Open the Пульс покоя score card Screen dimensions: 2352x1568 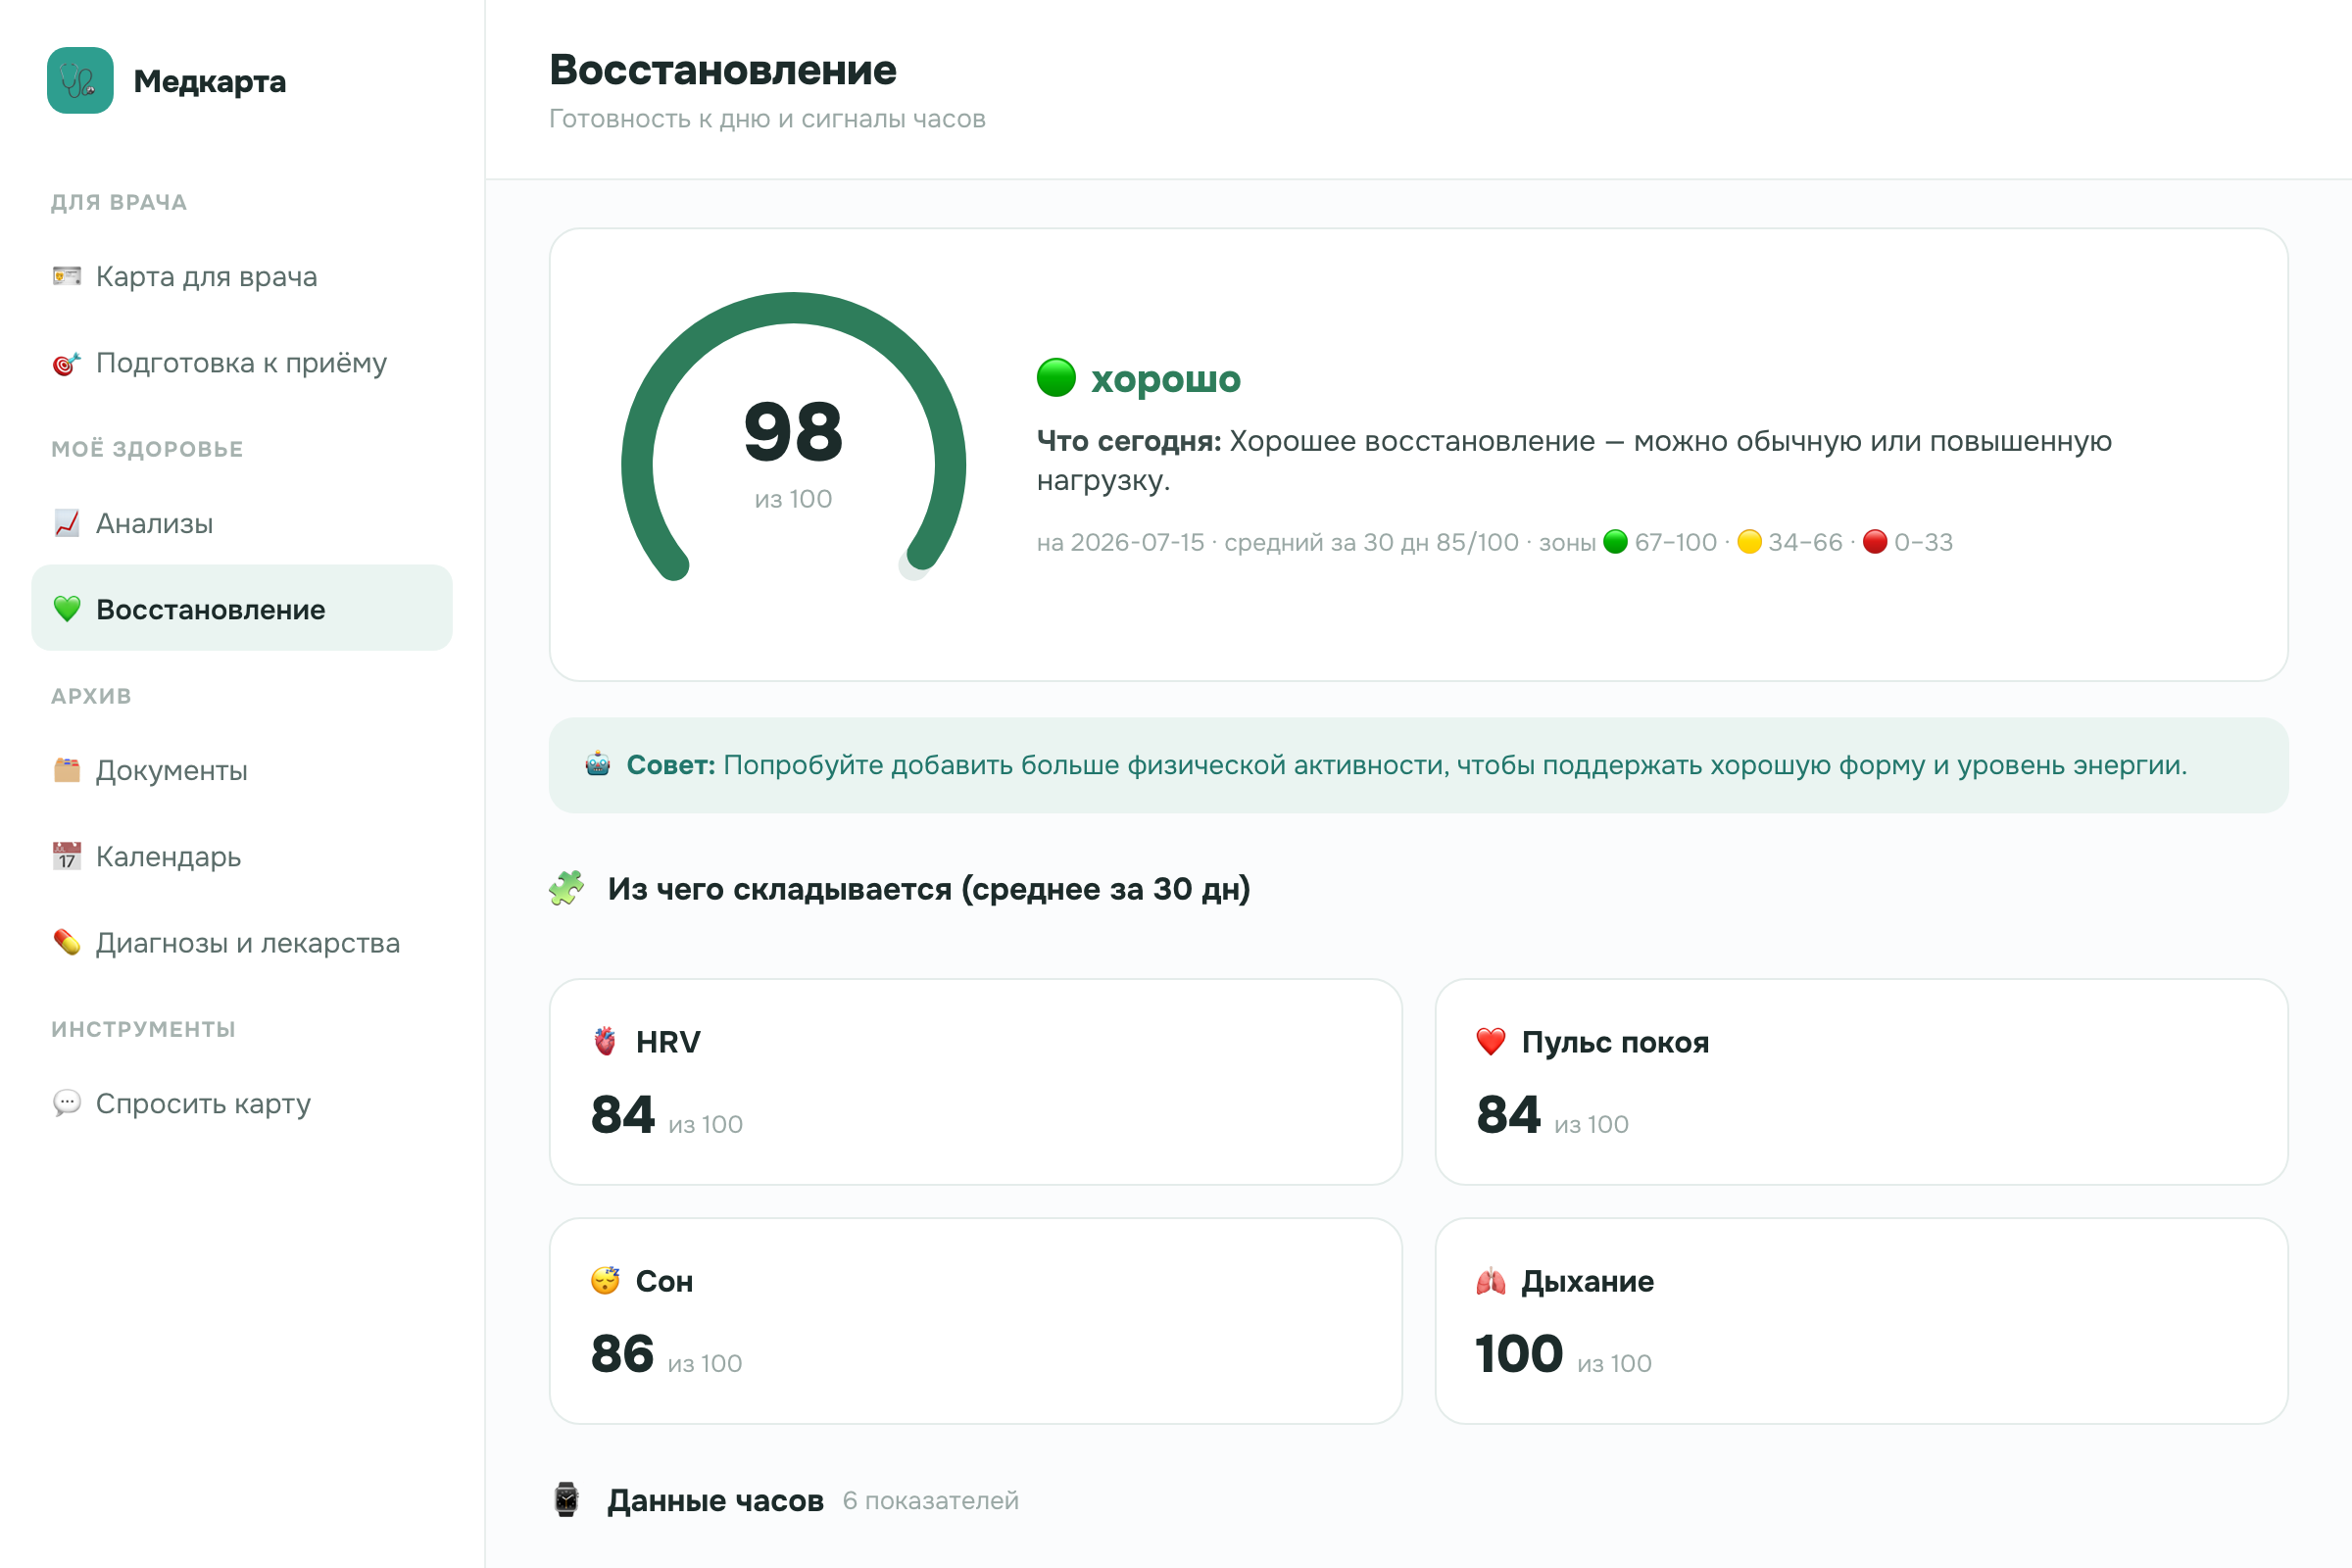[x=1862, y=1082]
